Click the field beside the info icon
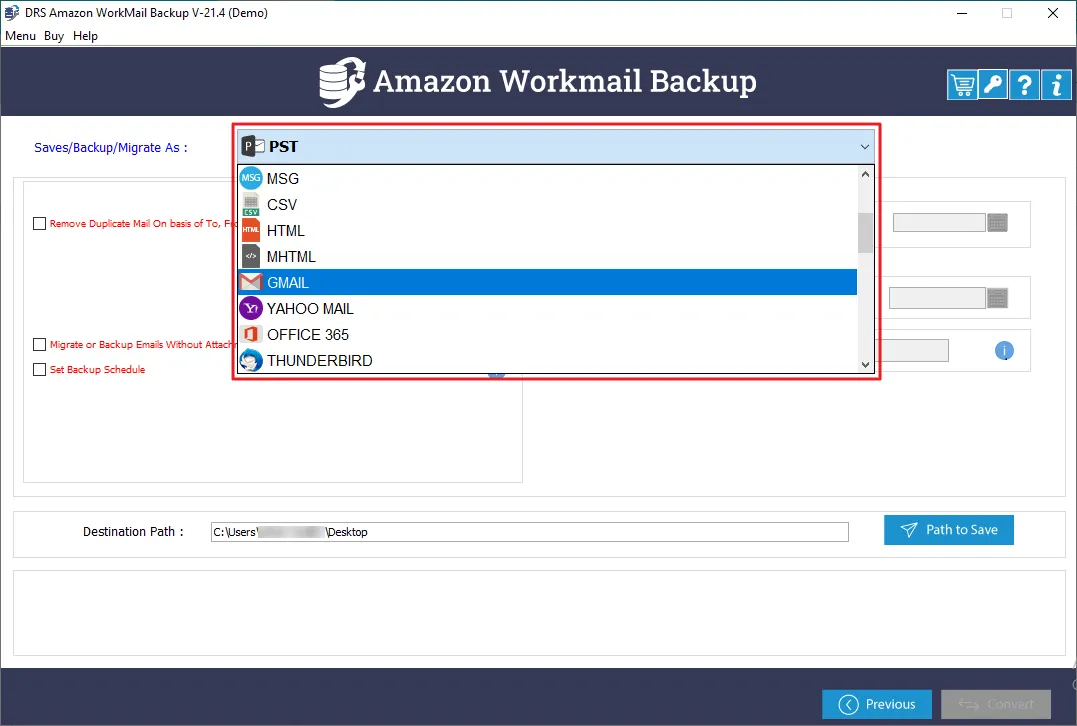This screenshot has height=726, width=1077. click(x=914, y=350)
